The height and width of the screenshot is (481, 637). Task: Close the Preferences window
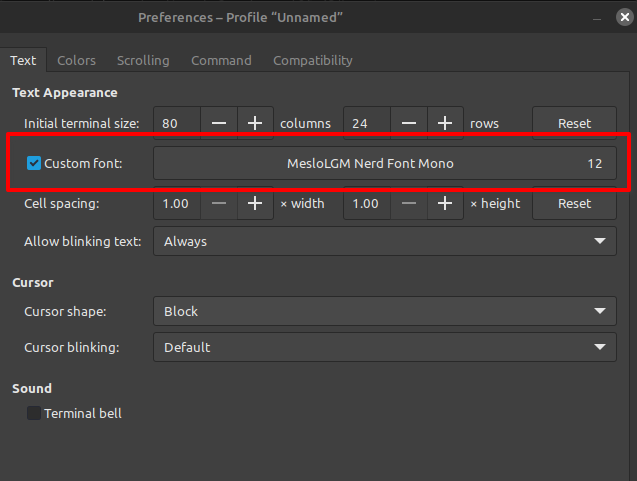pos(625,17)
